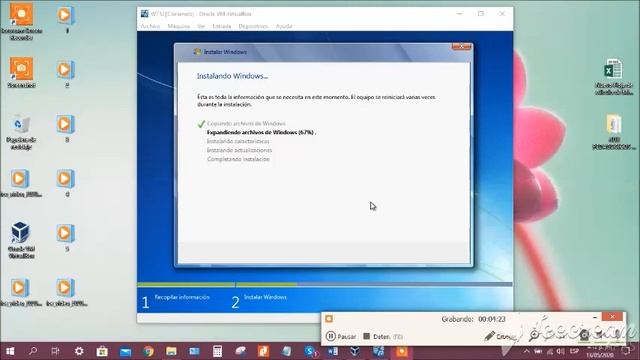Click step 1 'Recopilar información' label
The height and width of the screenshot is (360, 640).
(182, 297)
